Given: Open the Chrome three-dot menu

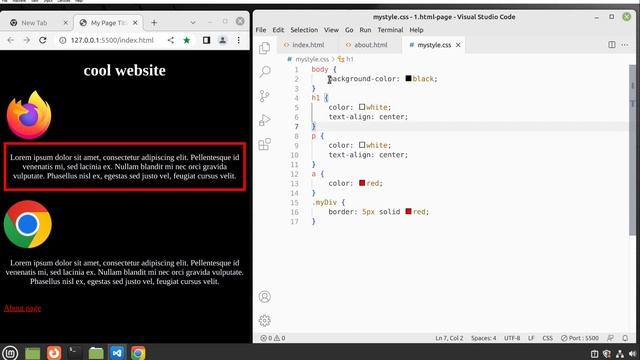Looking at the screenshot, I should tap(238, 40).
